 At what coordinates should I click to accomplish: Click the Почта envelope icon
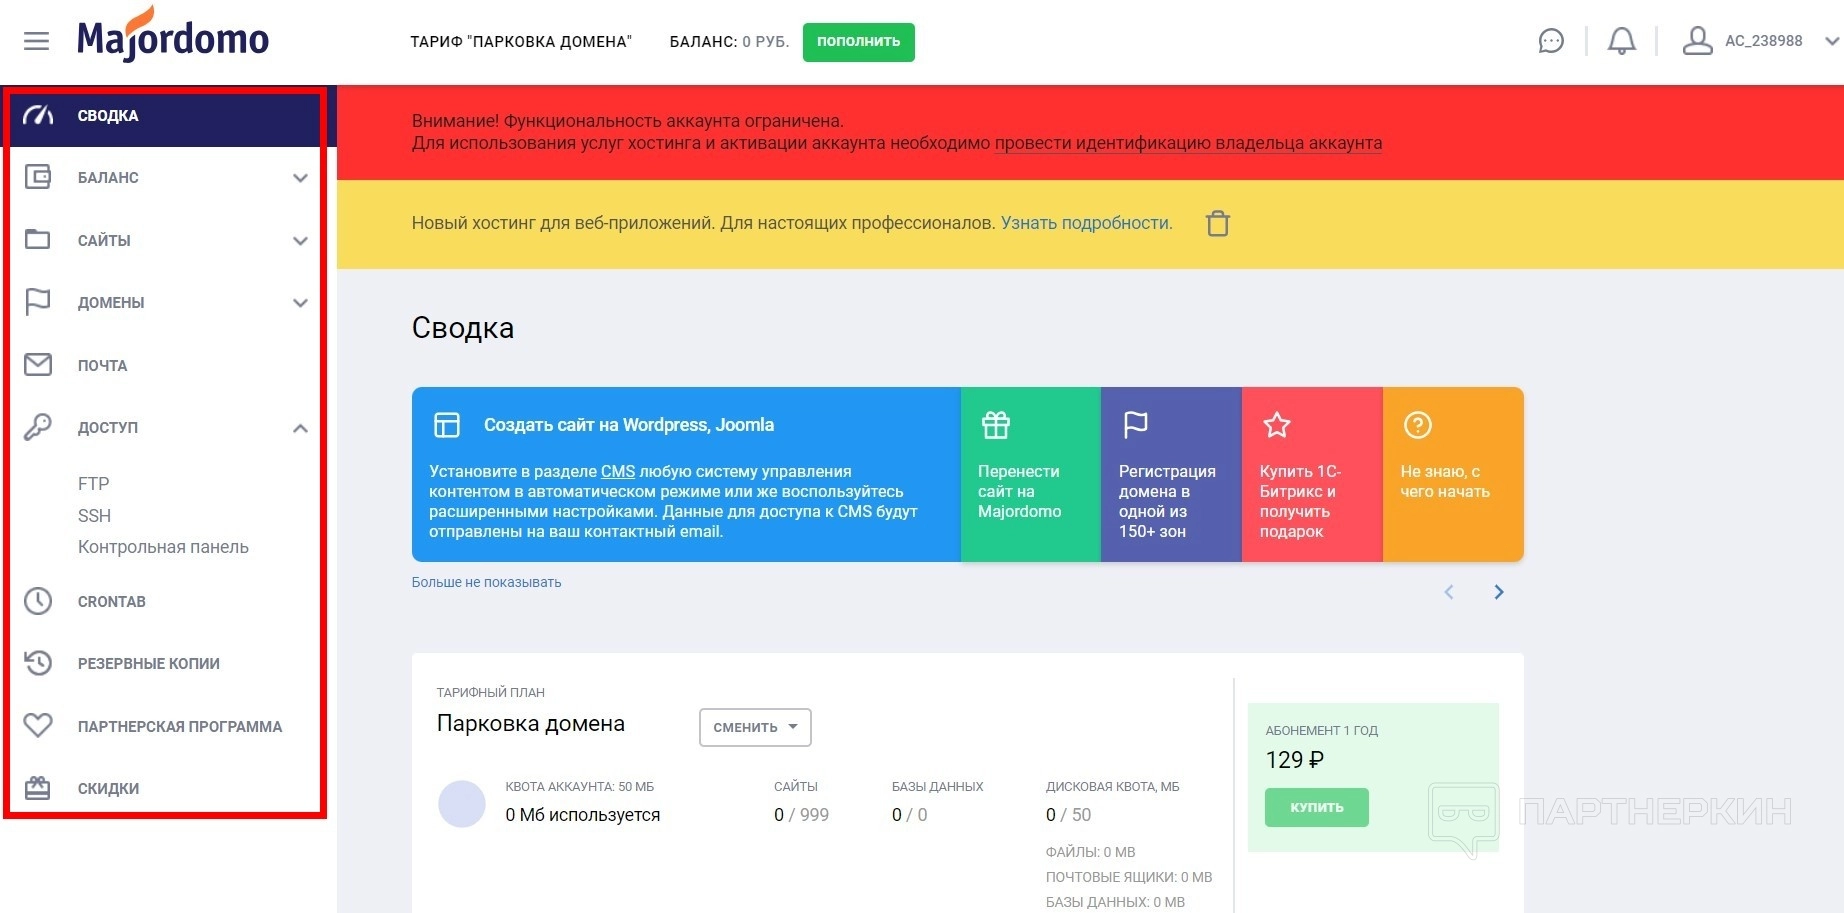tap(38, 365)
